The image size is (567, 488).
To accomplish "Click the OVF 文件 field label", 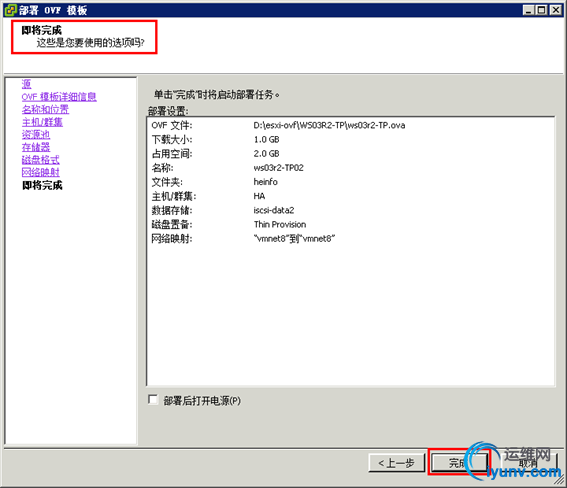I will tap(172, 125).
